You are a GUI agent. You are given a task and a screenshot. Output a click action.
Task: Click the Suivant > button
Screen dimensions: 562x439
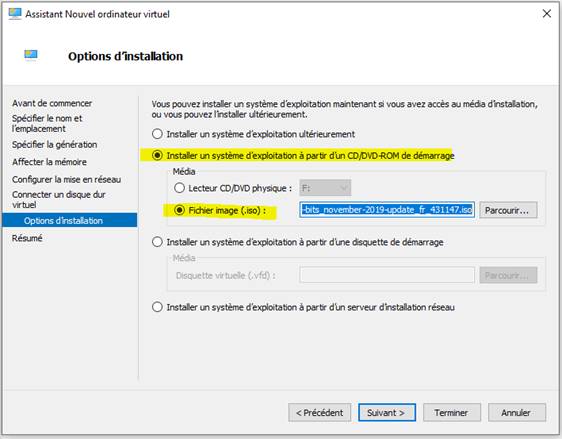point(387,412)
